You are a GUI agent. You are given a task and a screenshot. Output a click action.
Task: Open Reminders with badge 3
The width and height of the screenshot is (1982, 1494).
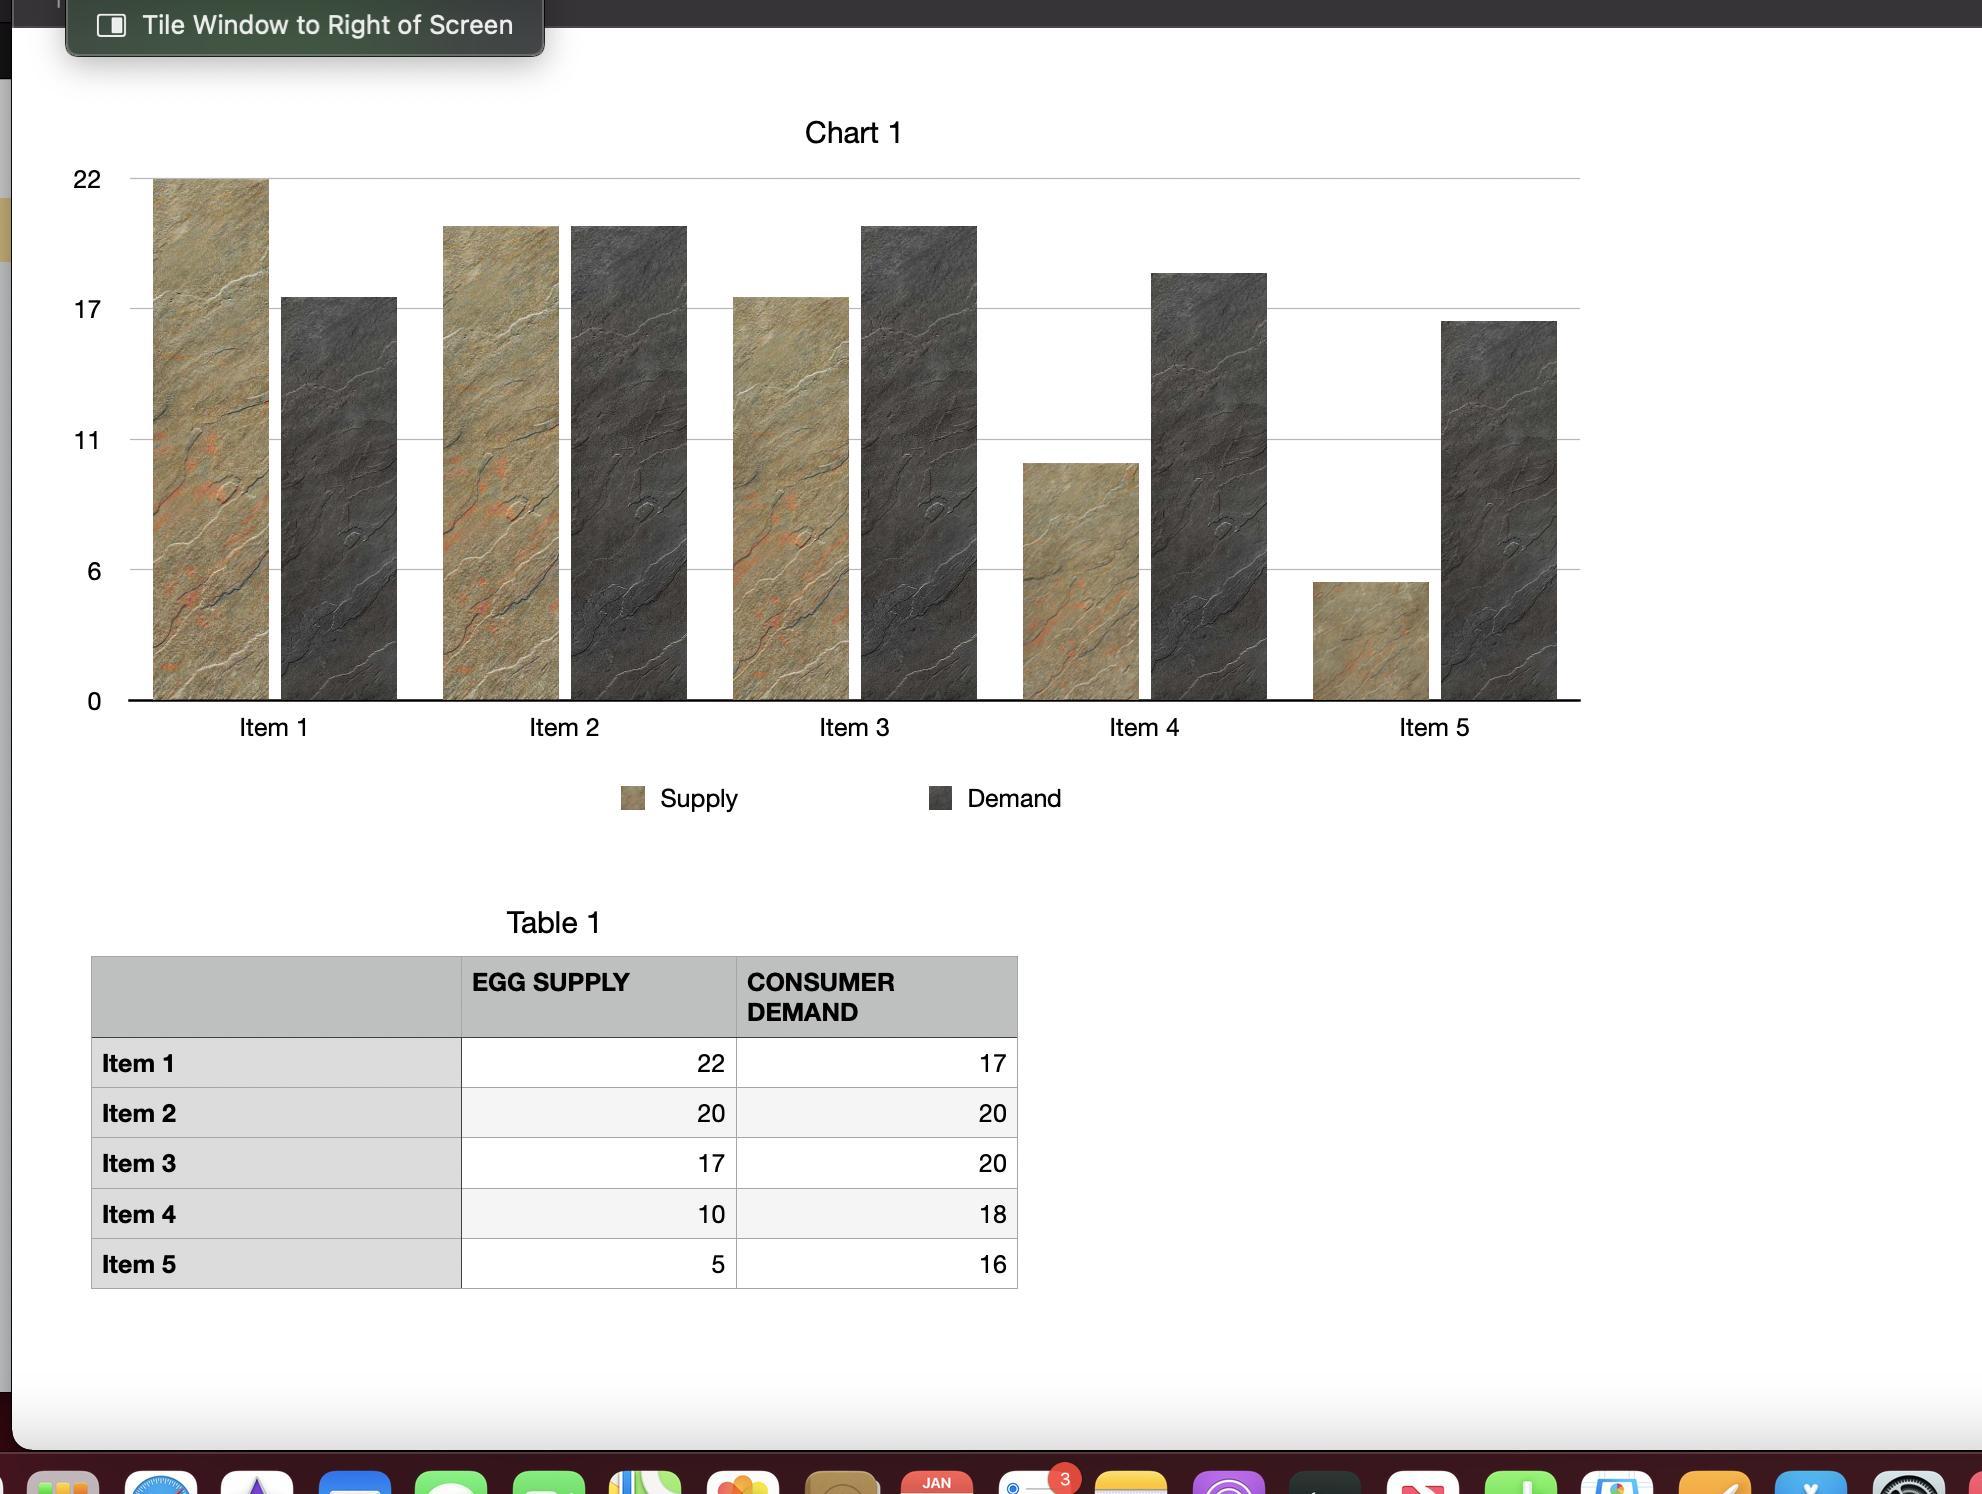coord(1034,1484)
